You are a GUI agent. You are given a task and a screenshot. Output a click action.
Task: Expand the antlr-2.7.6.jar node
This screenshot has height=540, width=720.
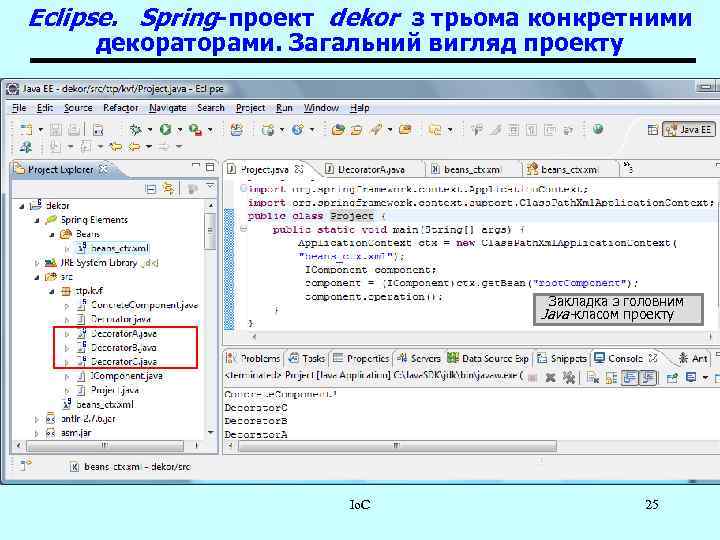pos(37,419)
